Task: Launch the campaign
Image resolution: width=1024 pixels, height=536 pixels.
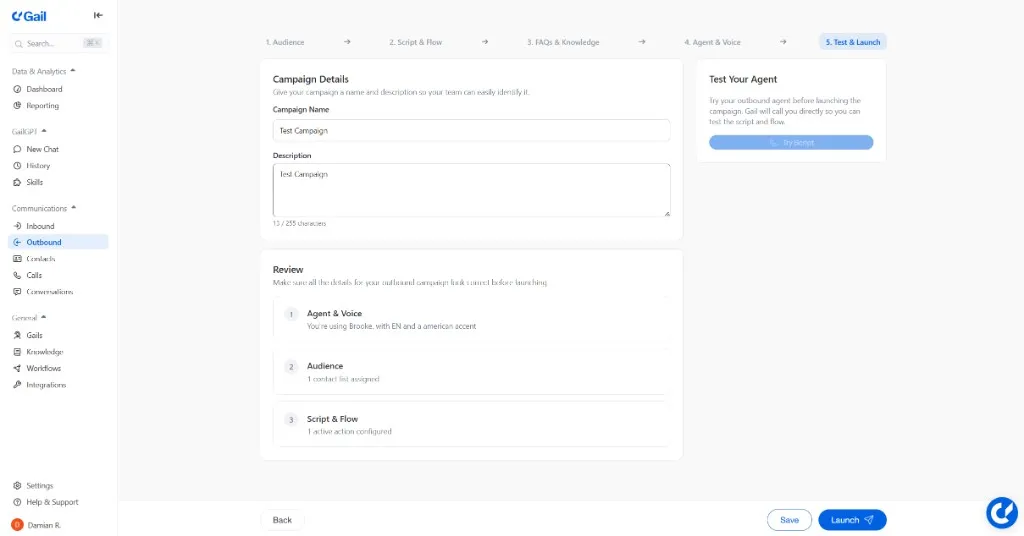Action: click(852, 520)
